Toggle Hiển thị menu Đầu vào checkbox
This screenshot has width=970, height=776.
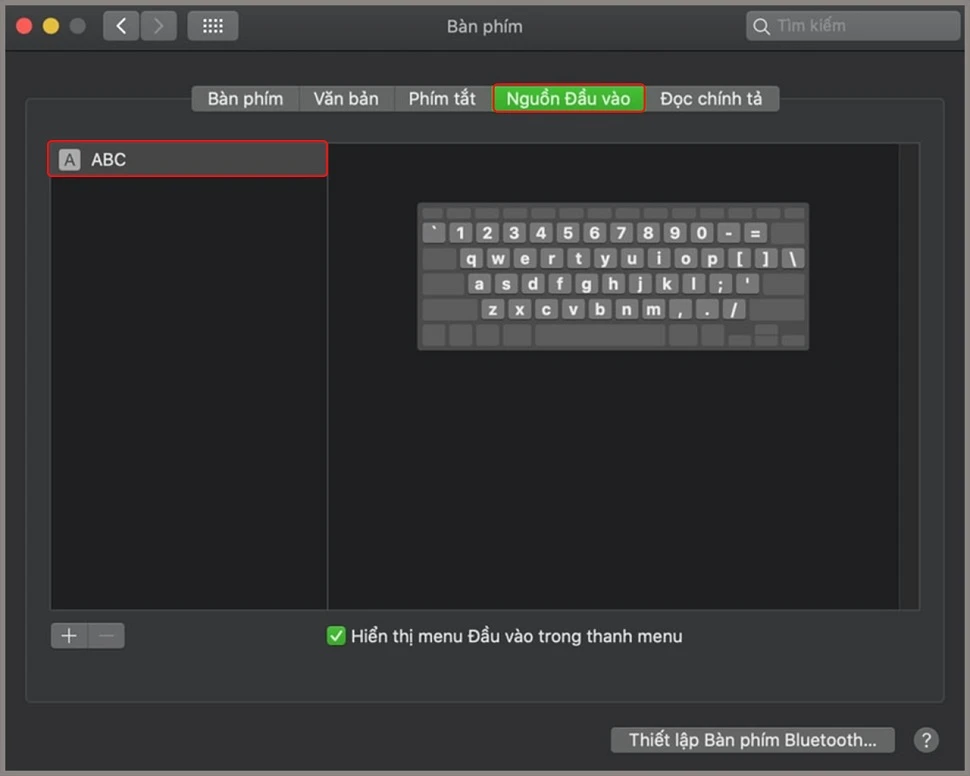tap(336, 636)
